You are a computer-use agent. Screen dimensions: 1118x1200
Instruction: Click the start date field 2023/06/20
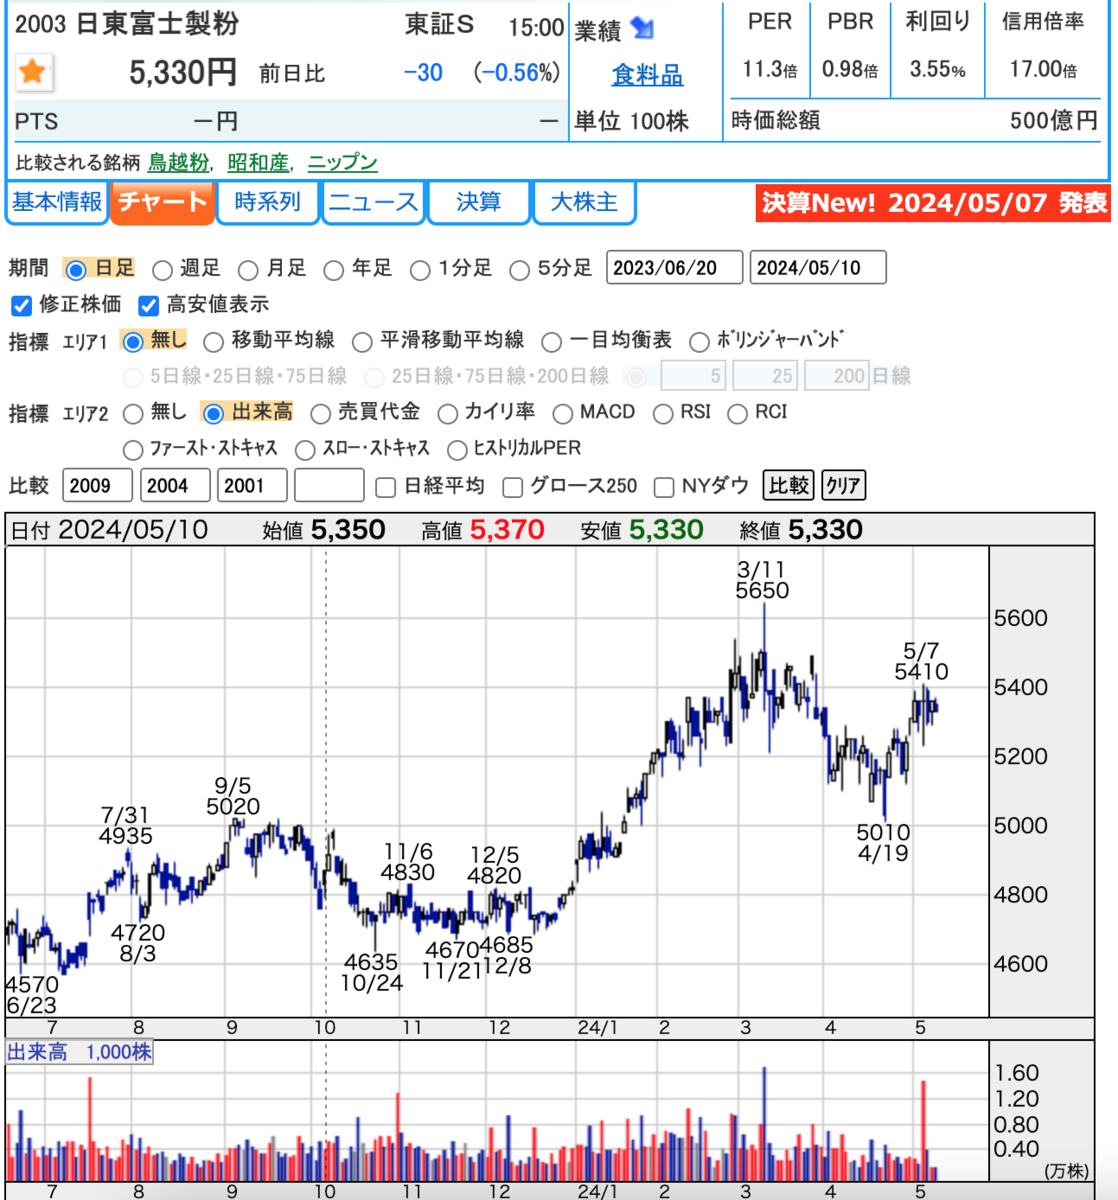tap(674, 268)
